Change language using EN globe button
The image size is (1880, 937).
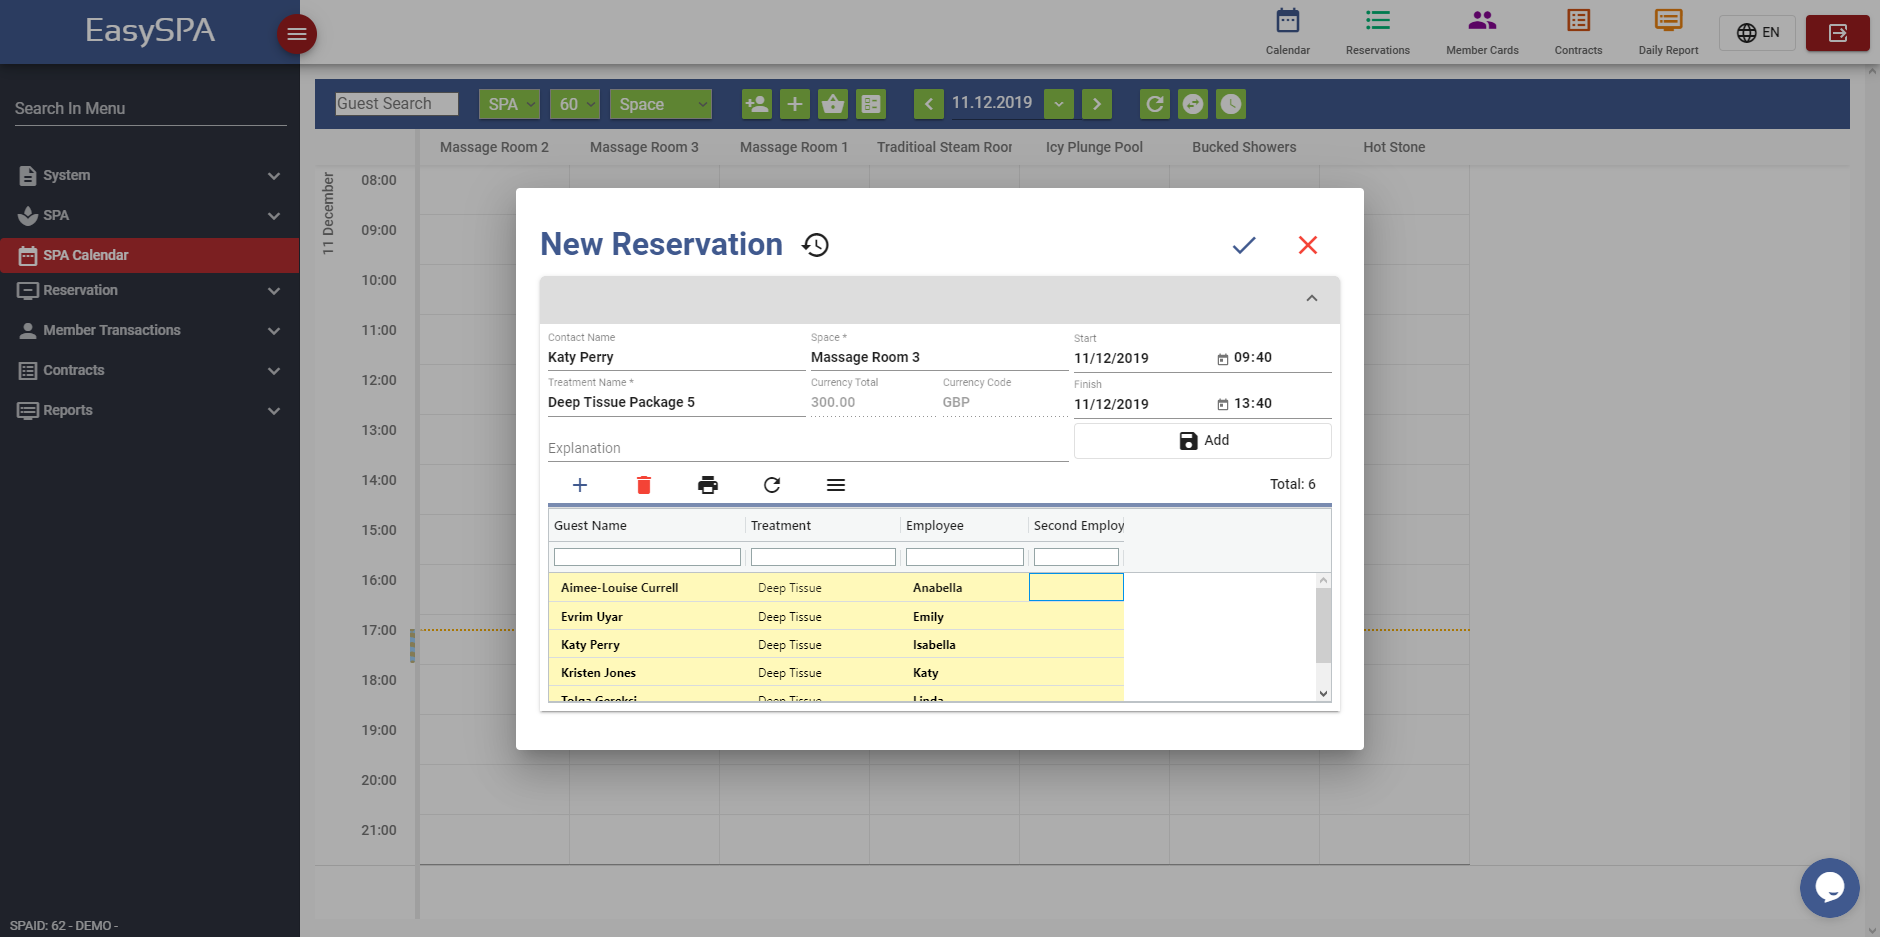1757,33
